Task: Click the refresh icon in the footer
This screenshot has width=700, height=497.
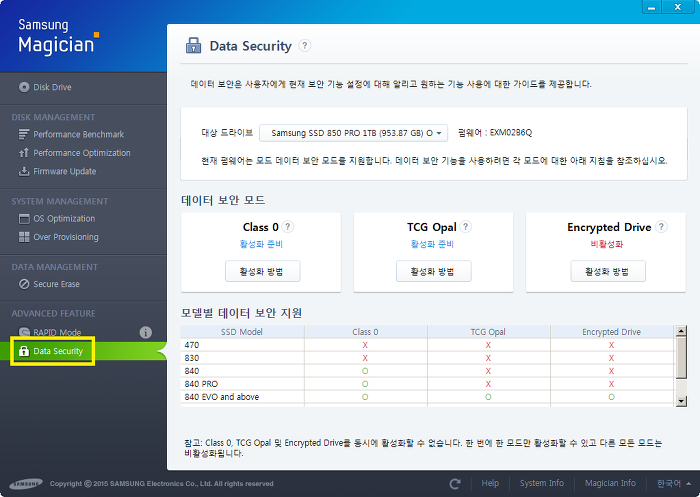Action: [455, 484]
